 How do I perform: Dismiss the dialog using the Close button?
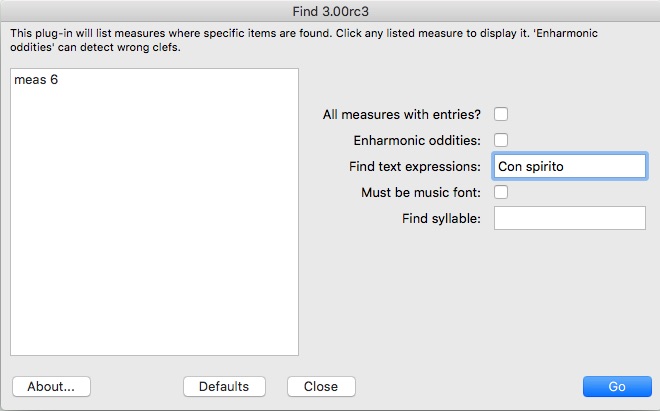321,386
